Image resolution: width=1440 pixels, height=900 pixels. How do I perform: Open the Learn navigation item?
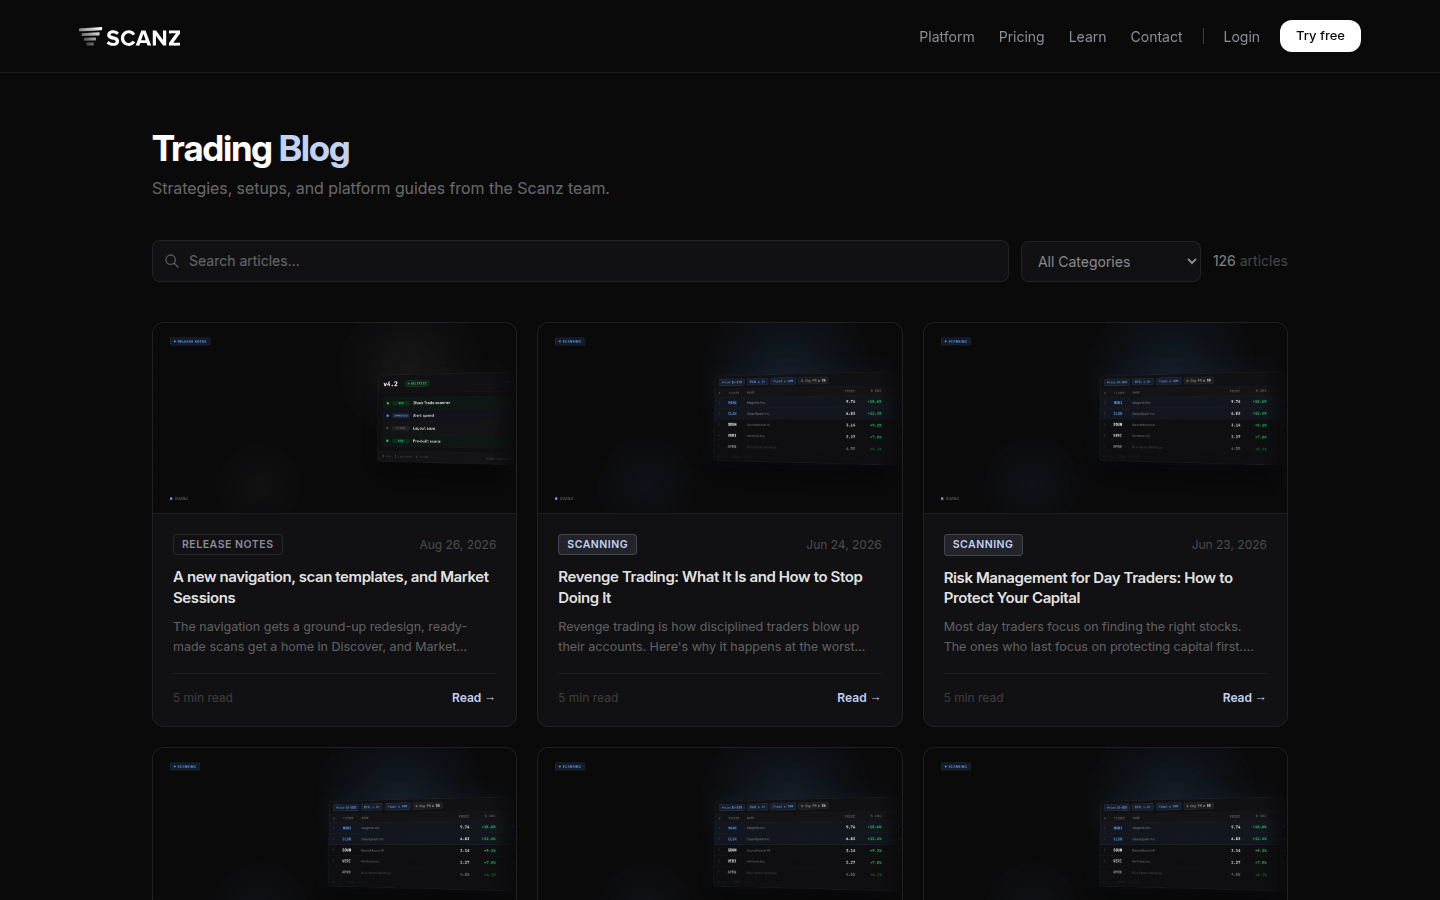pyautogui.click(x=1087, y=37)
